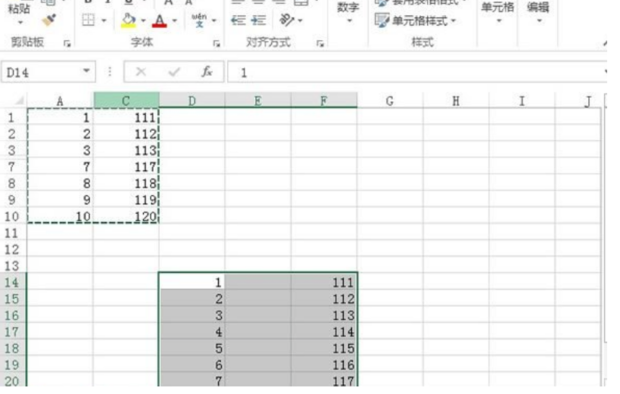
Task: Select column D header
Action: 192,101
